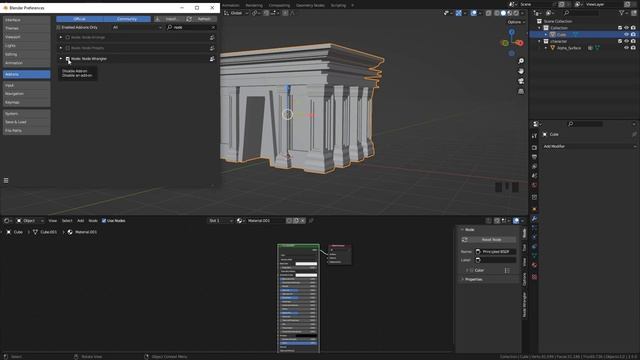Open the viewport shading options dropdown
This screenshot has width=640, height=360.
coord(522,13)
